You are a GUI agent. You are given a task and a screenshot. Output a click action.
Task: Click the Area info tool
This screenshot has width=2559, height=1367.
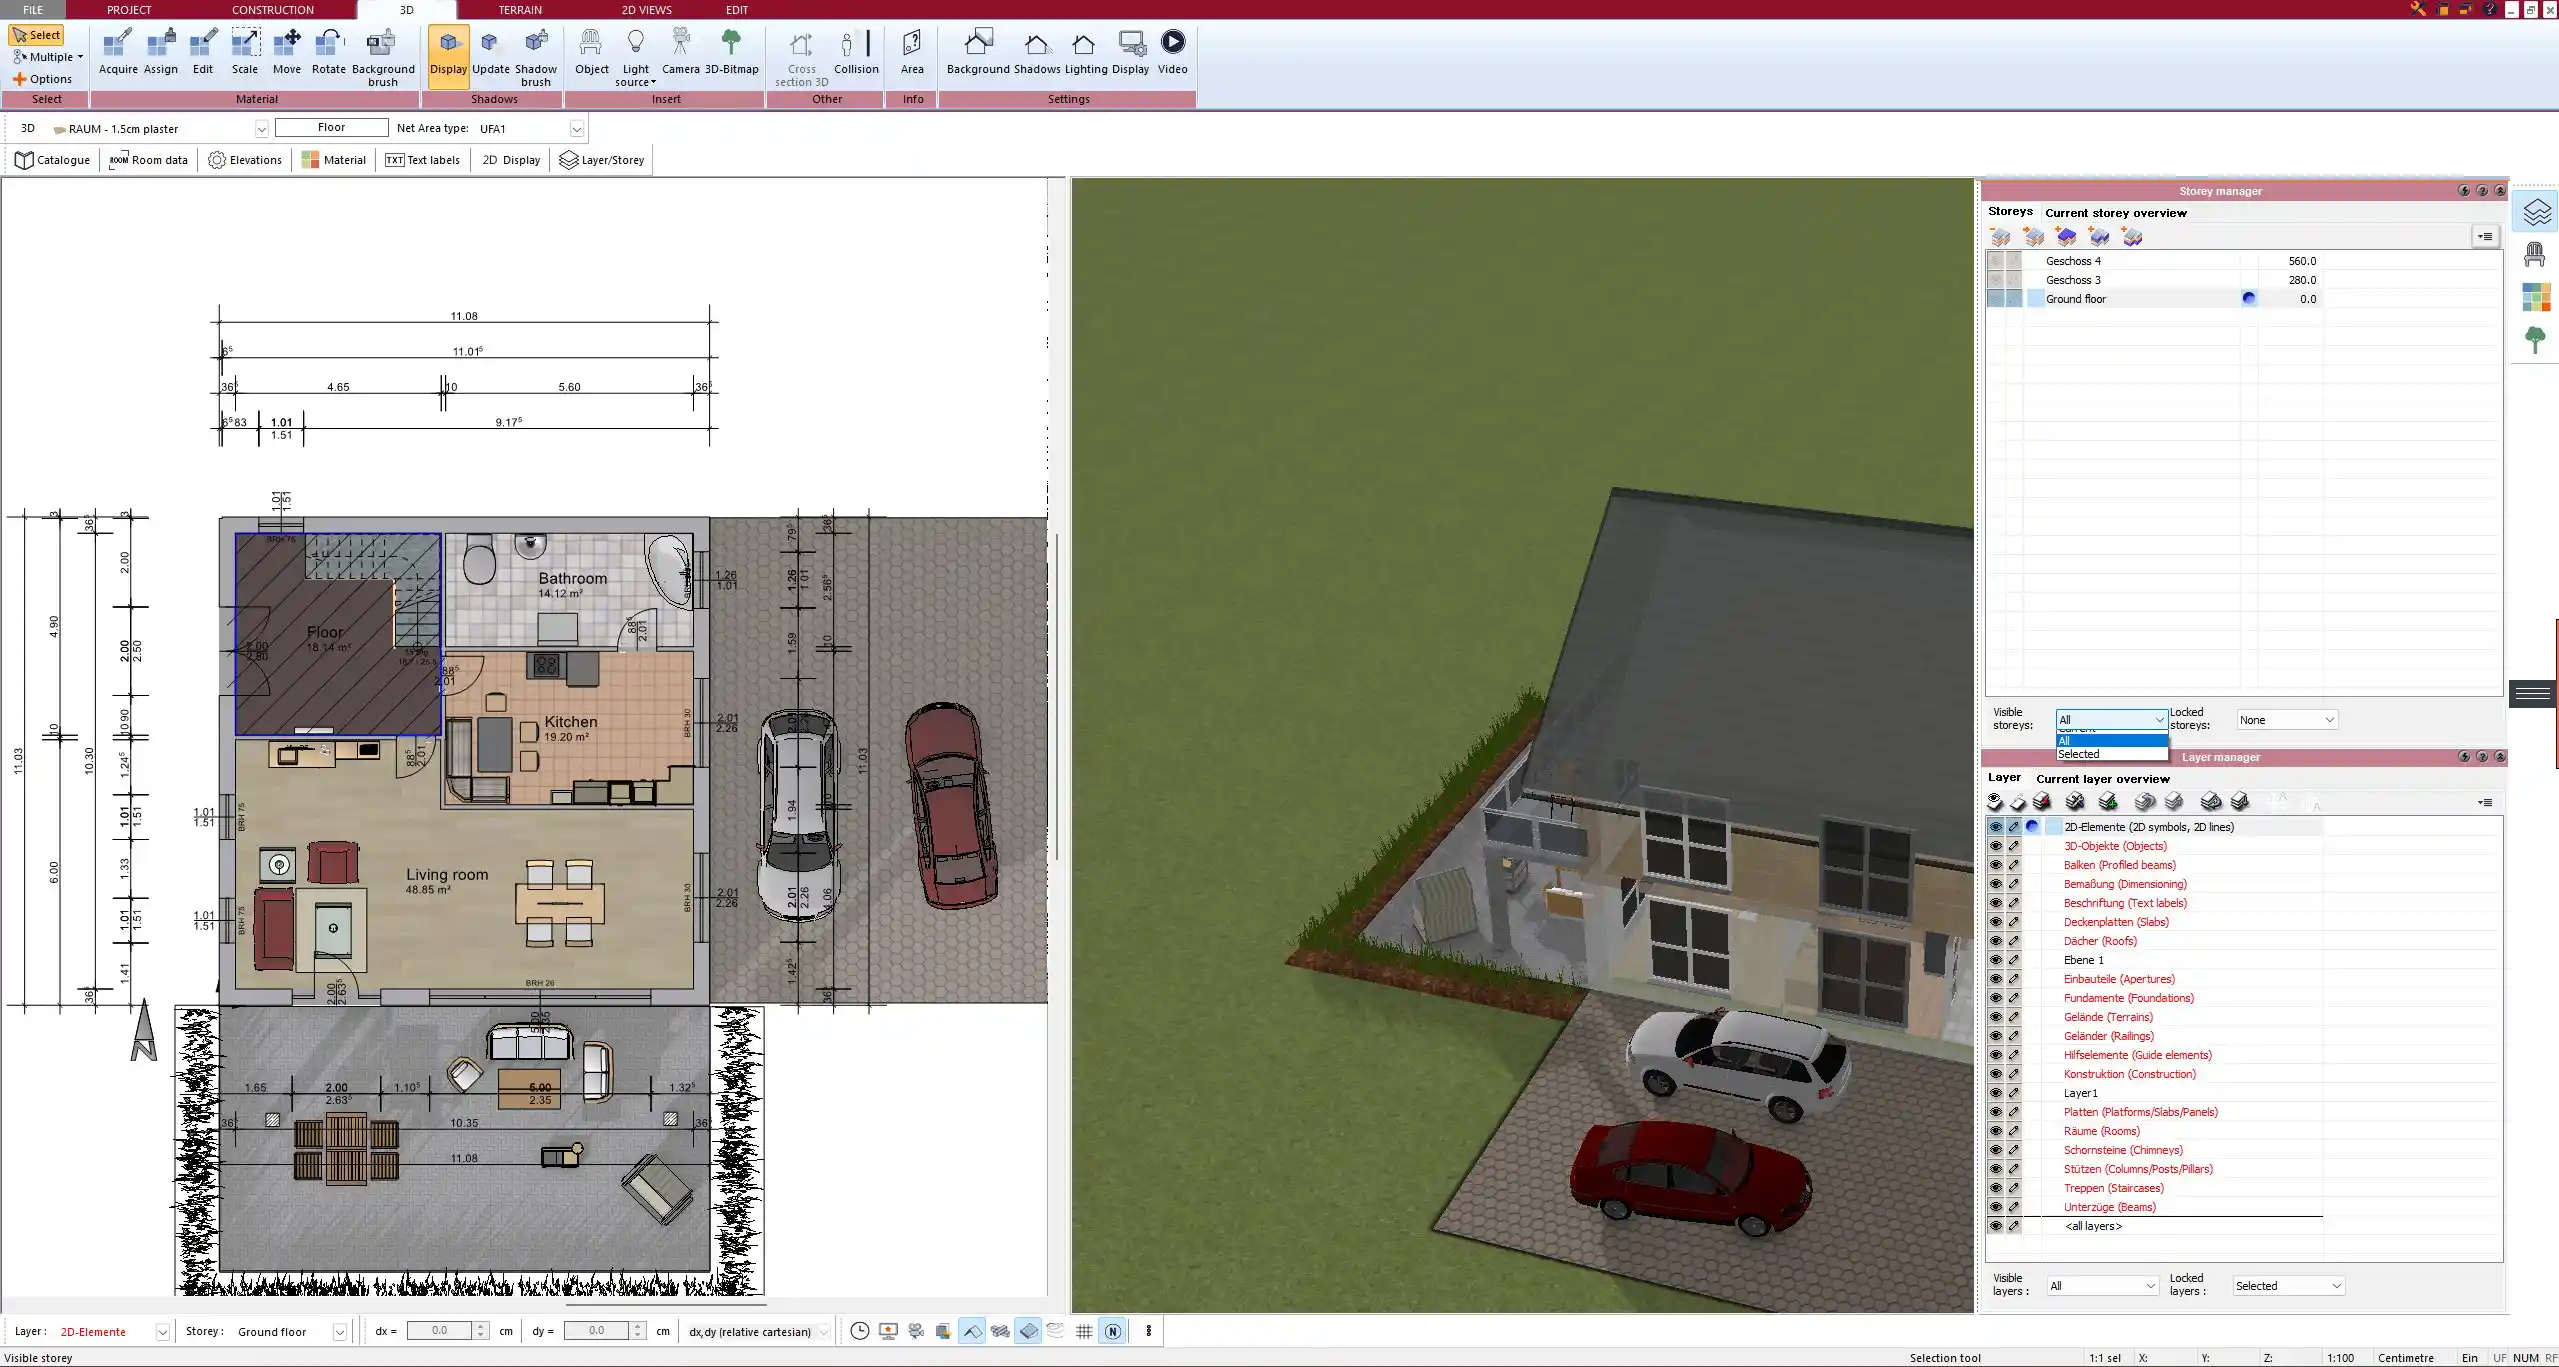tap(912, 53)
